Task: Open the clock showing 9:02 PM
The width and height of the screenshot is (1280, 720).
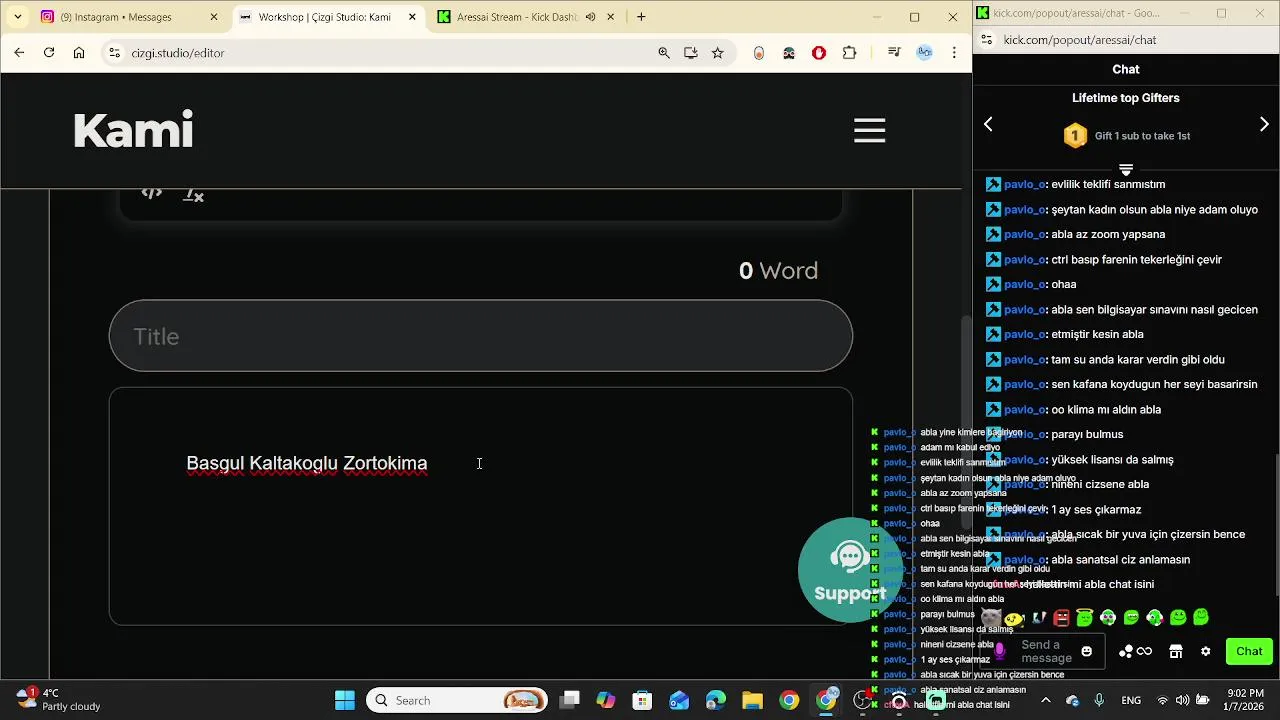Action: point(1244,699)
